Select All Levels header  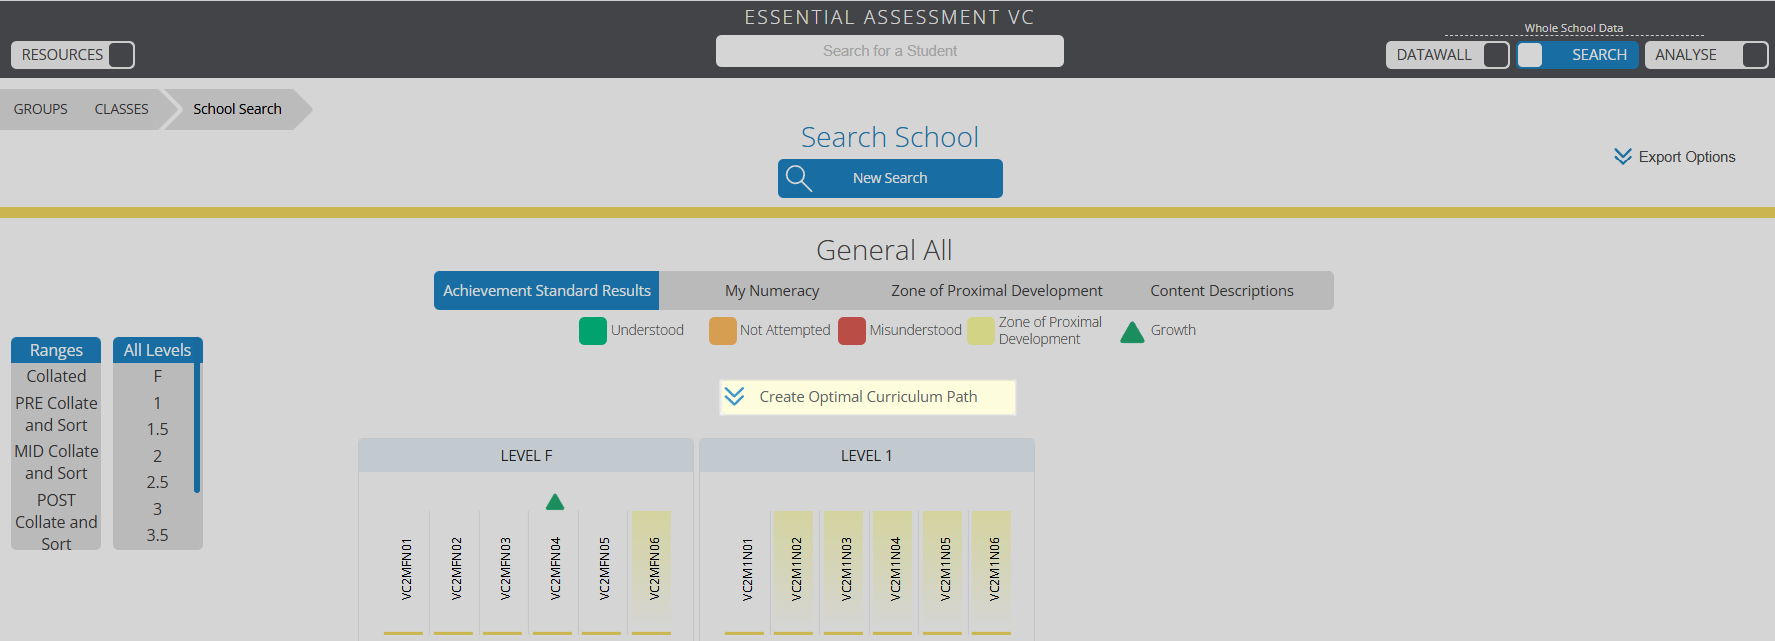coord(157,350)
